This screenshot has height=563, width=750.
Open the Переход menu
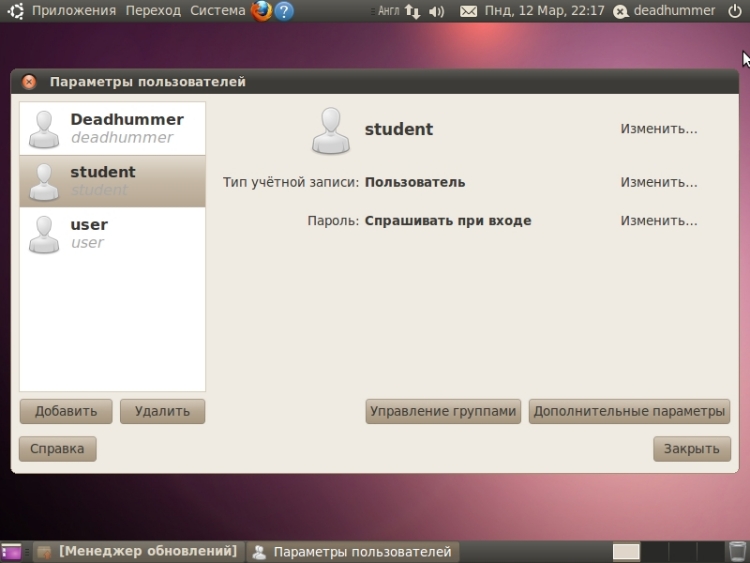click(x=153, y=11)
